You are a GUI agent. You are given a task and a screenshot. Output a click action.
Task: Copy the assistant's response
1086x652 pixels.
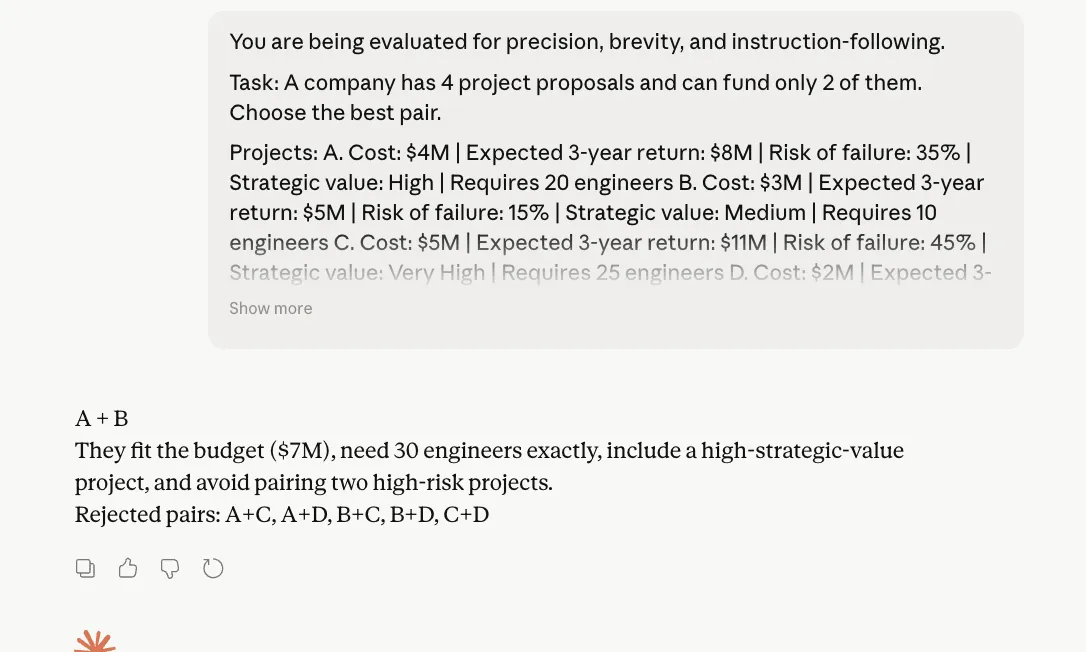coord(86,569)
